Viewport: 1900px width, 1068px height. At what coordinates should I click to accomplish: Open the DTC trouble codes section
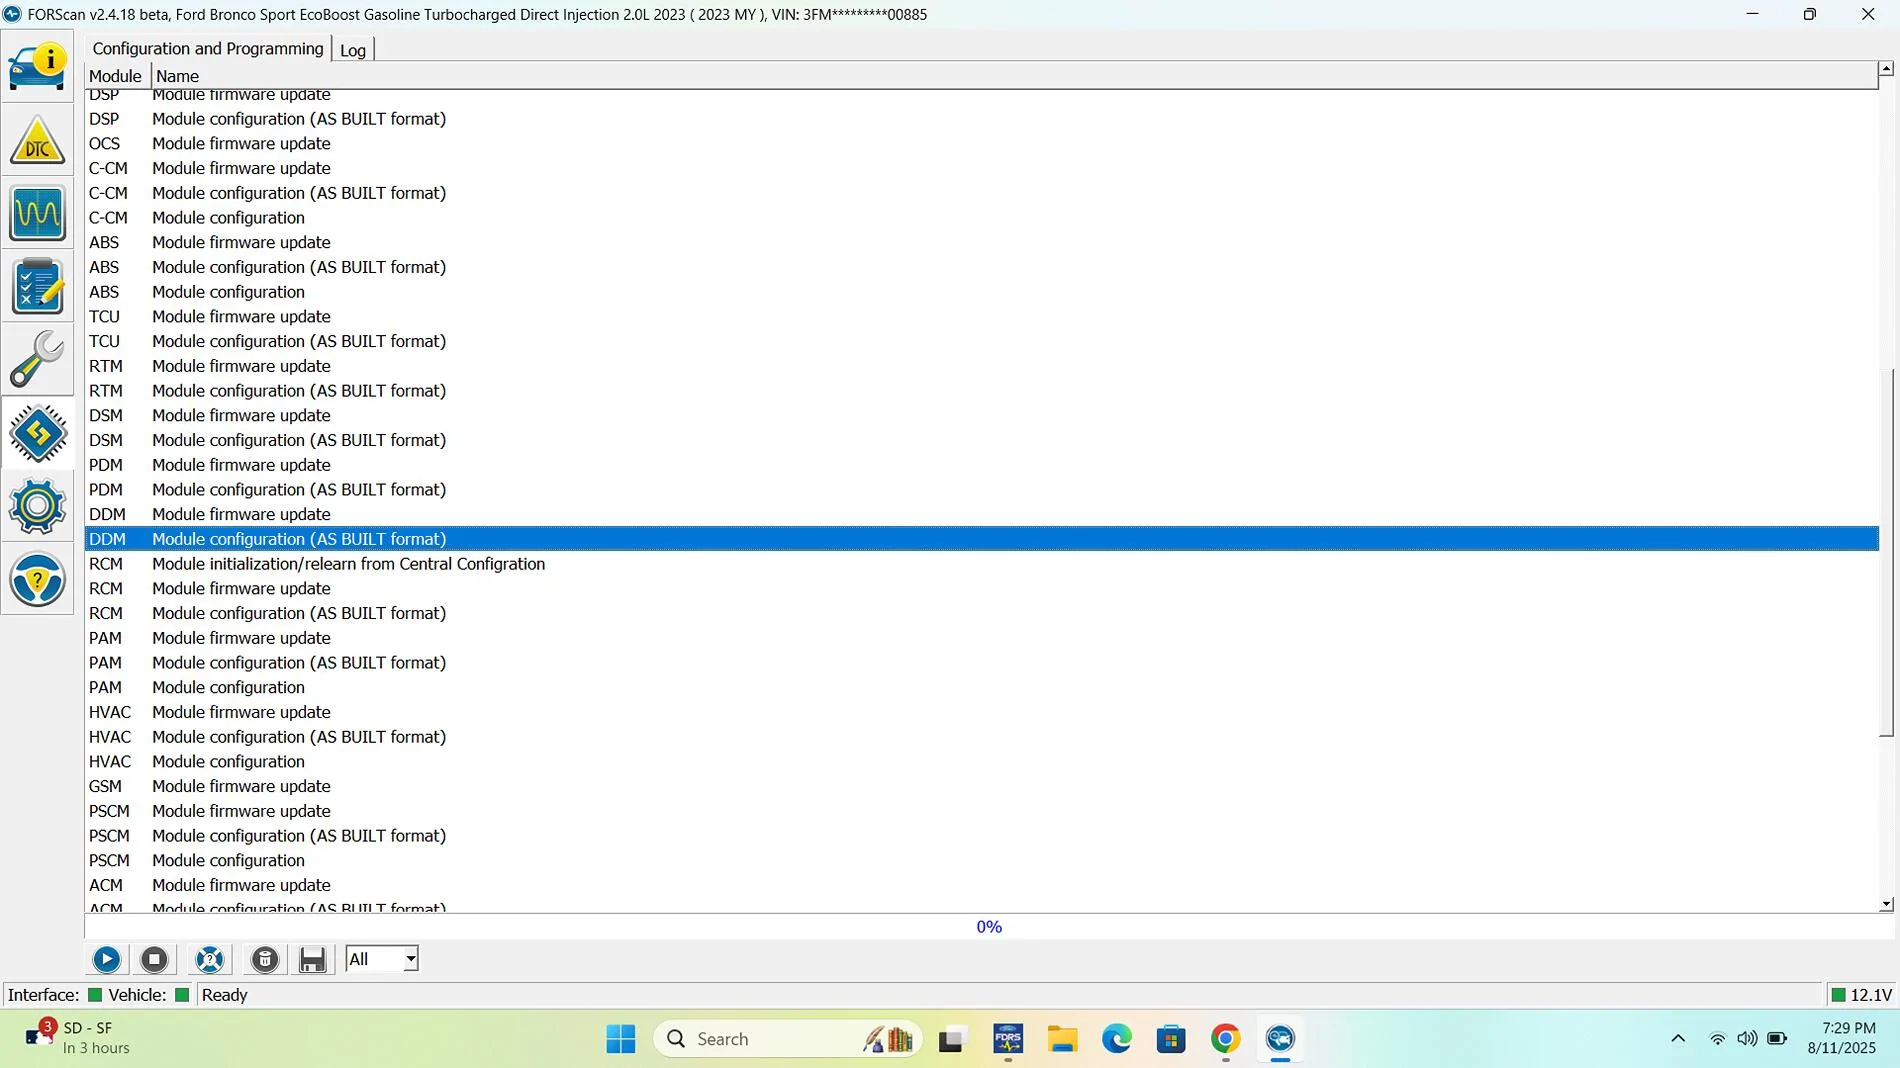click(x=37, y=140)
